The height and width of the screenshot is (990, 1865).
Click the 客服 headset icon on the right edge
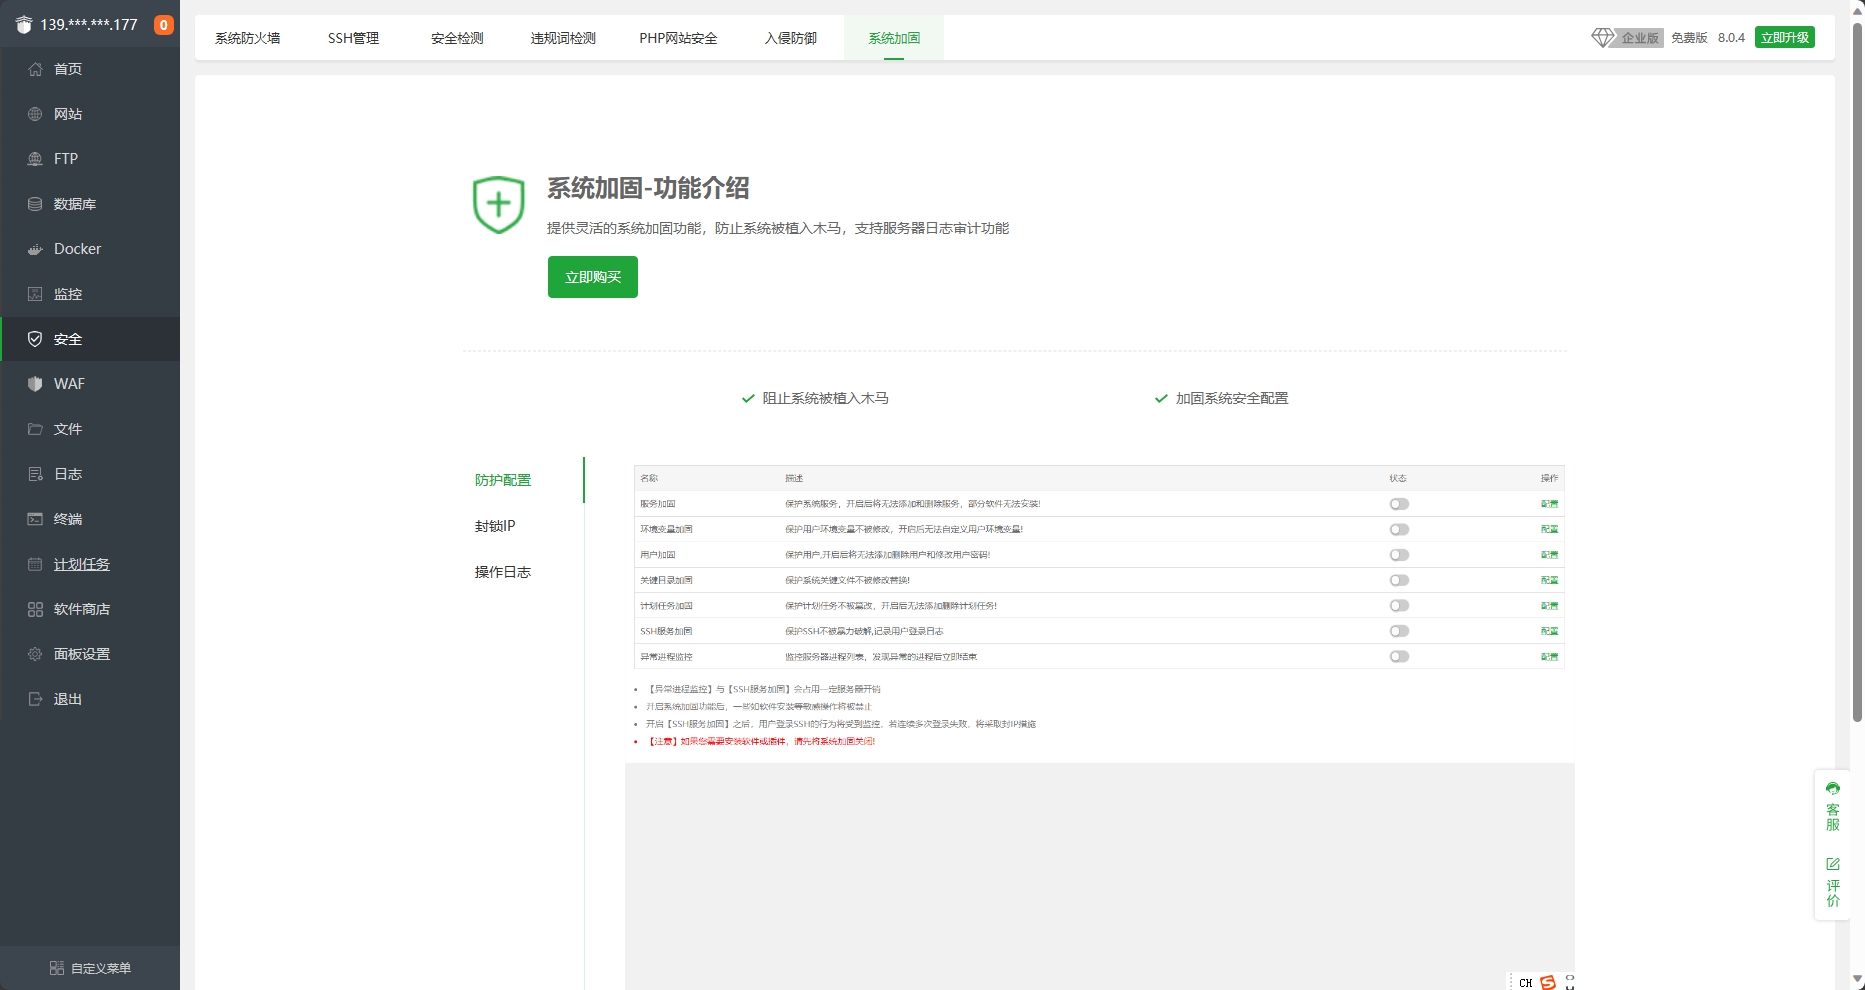click(x=1832, y=789)
